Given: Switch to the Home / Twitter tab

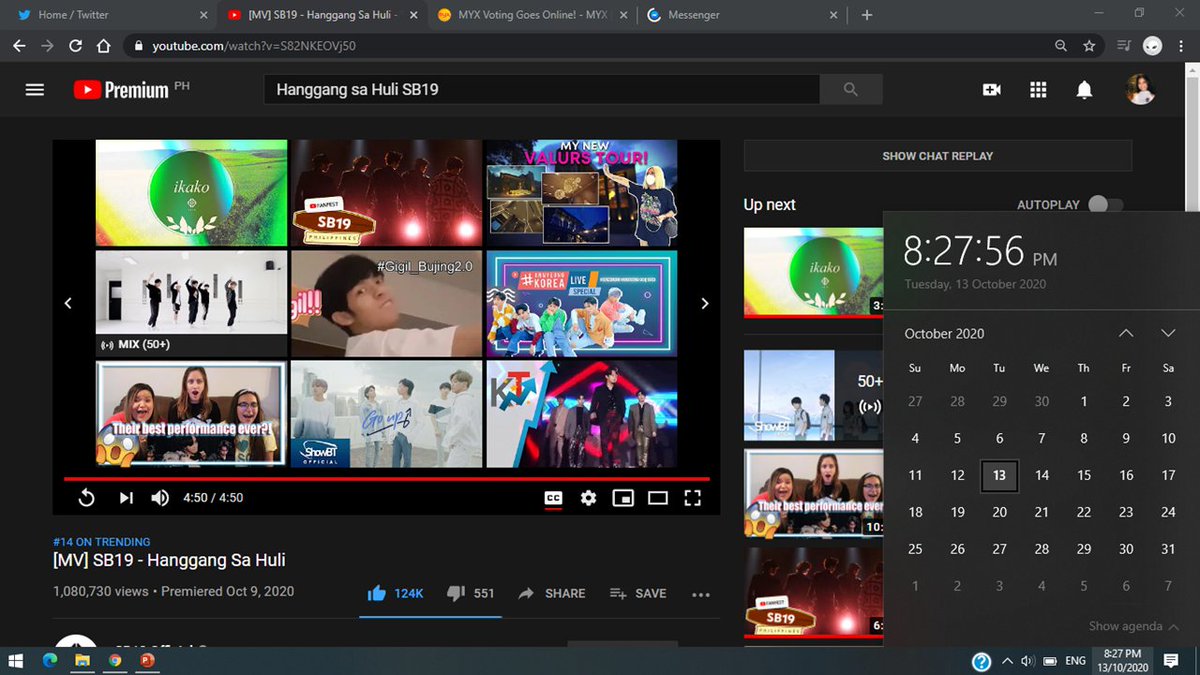Looking at the screenshot, I should [113, 15].
